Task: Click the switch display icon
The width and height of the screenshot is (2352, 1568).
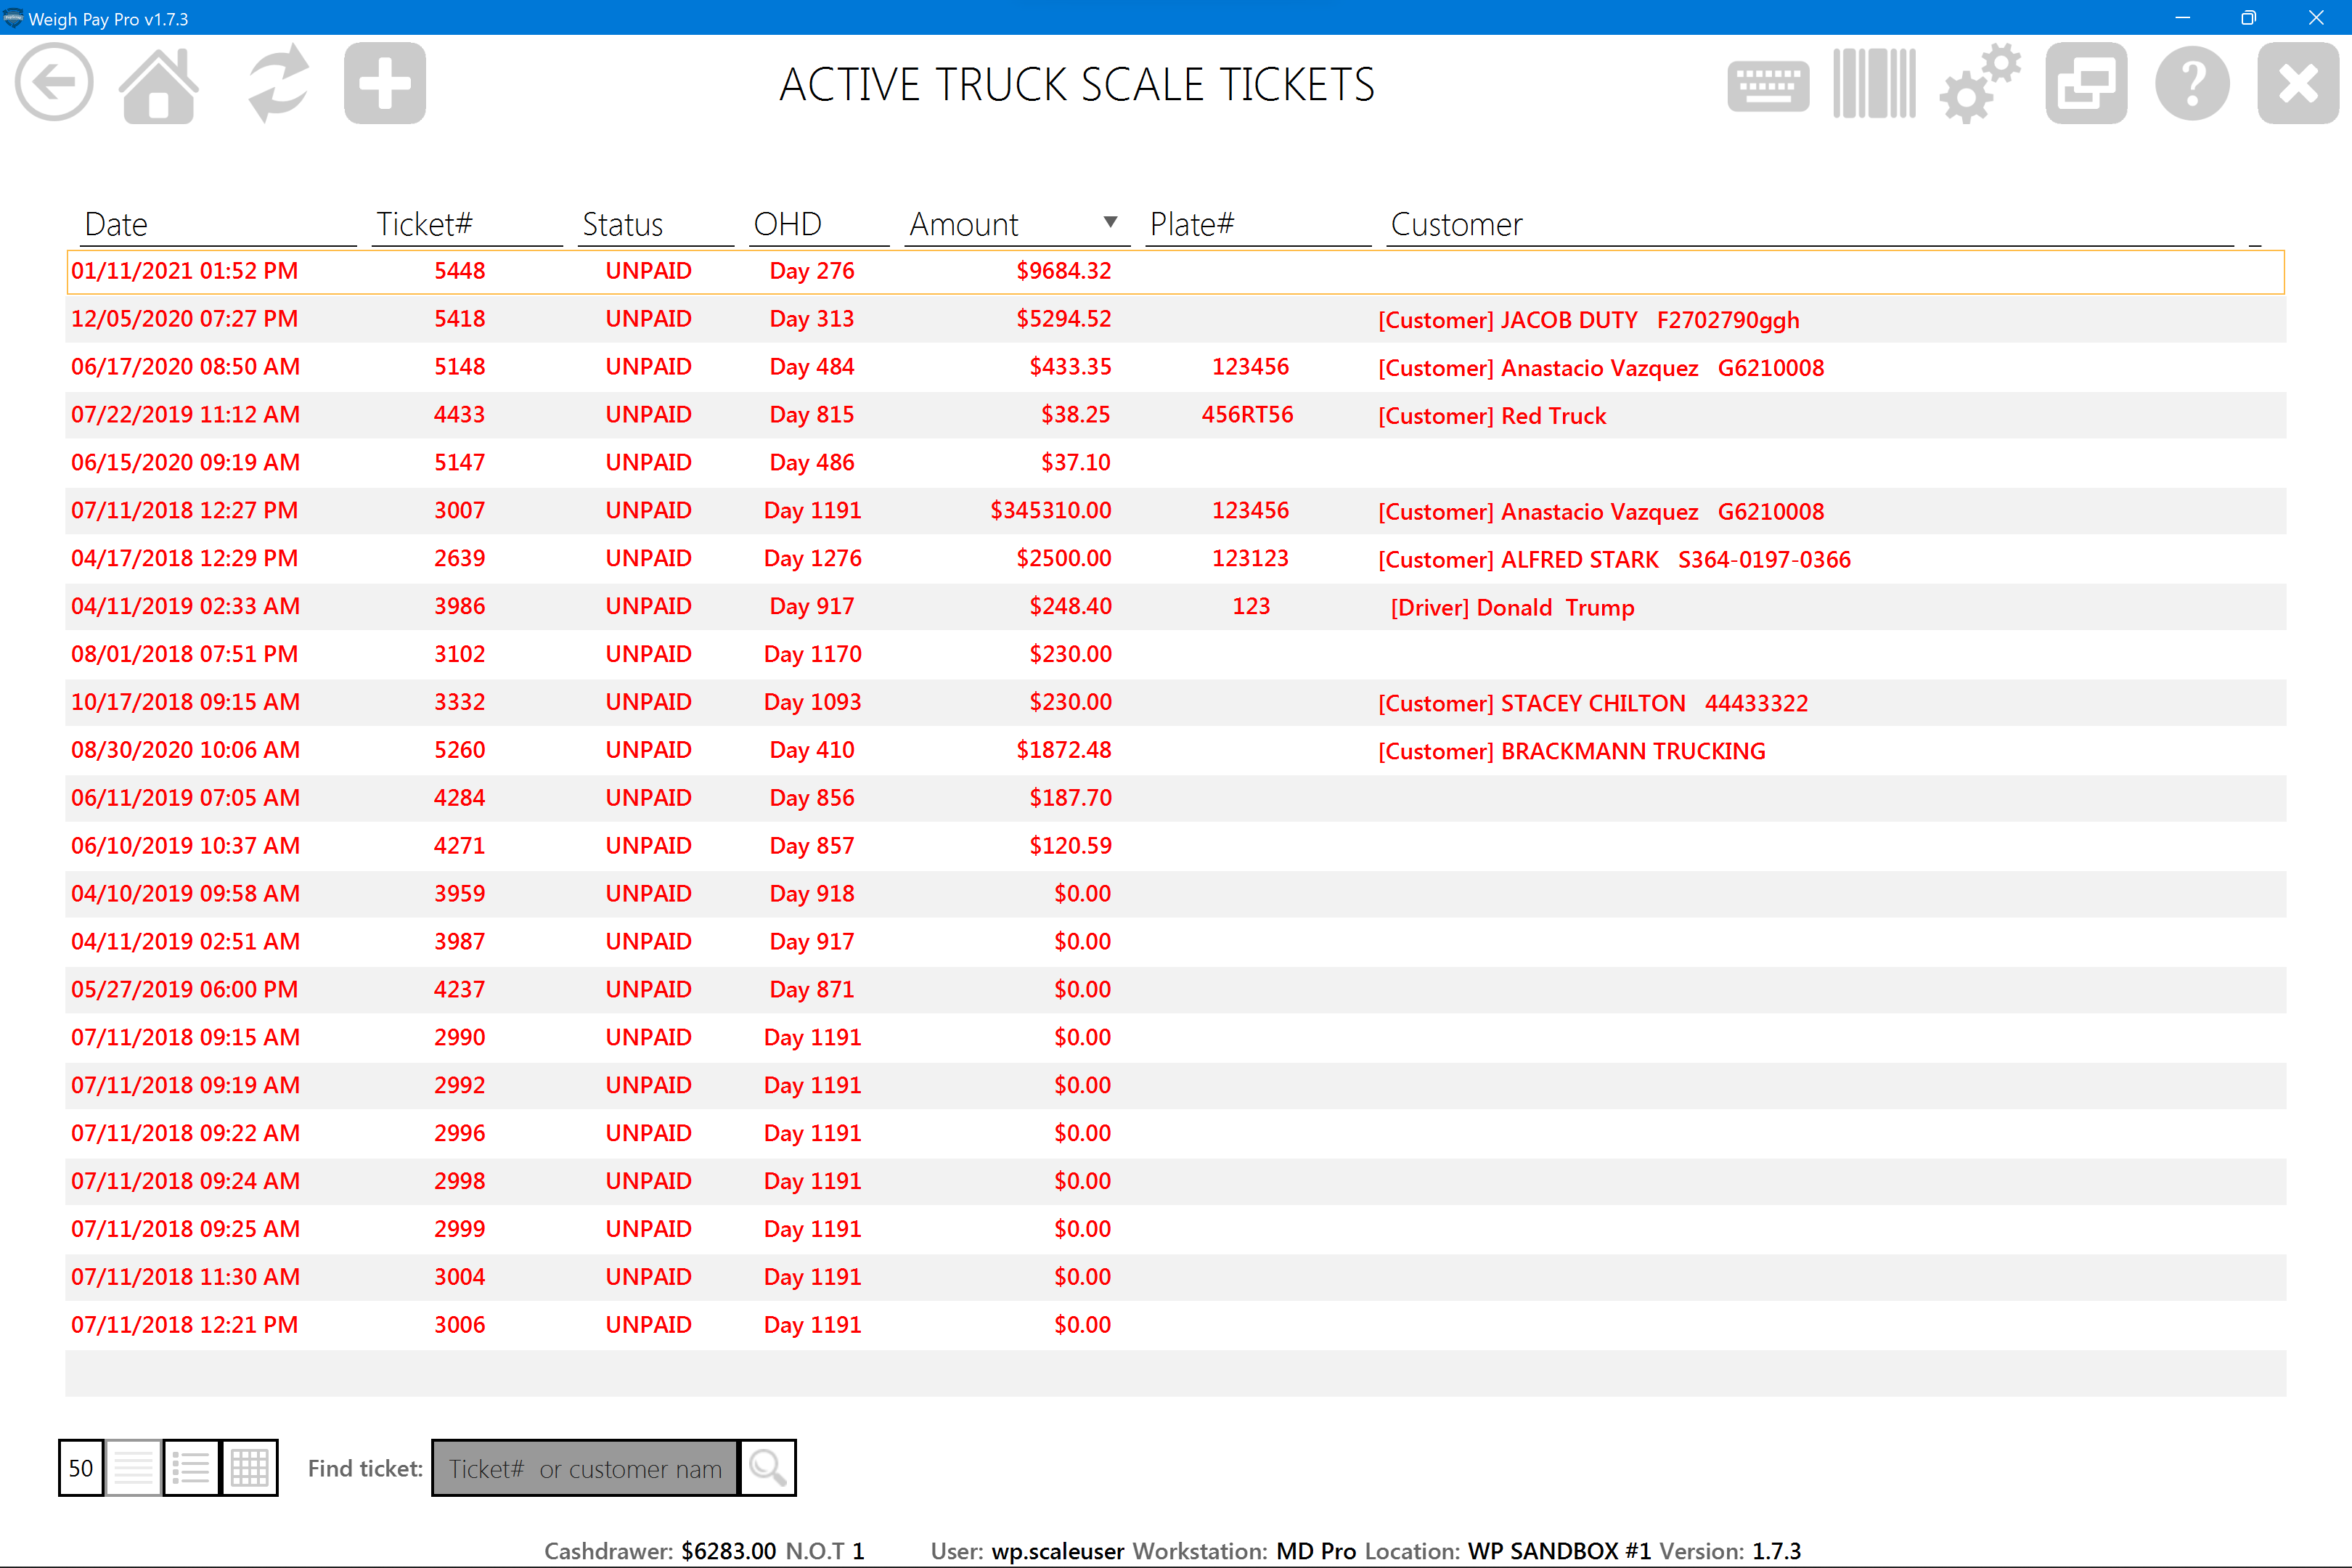Action: click(2085, 84)
